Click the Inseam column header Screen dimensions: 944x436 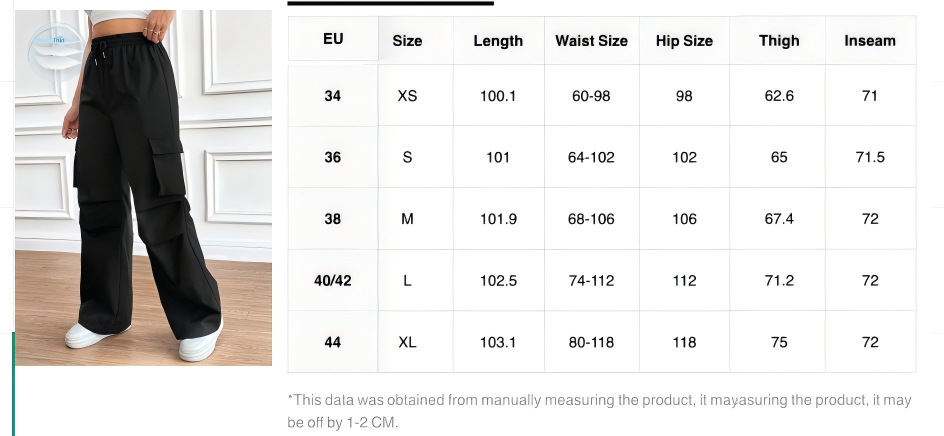(x=870, y=41)
